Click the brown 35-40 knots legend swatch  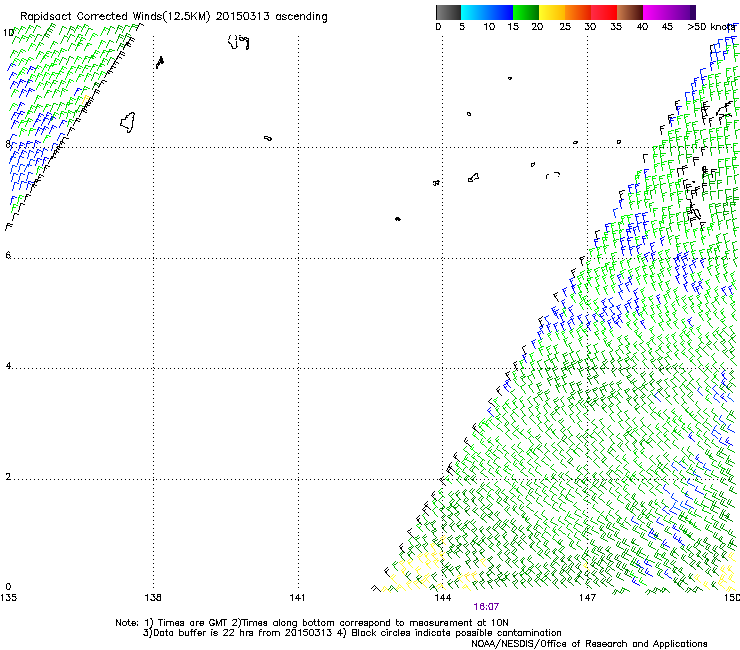pos(630,12)
